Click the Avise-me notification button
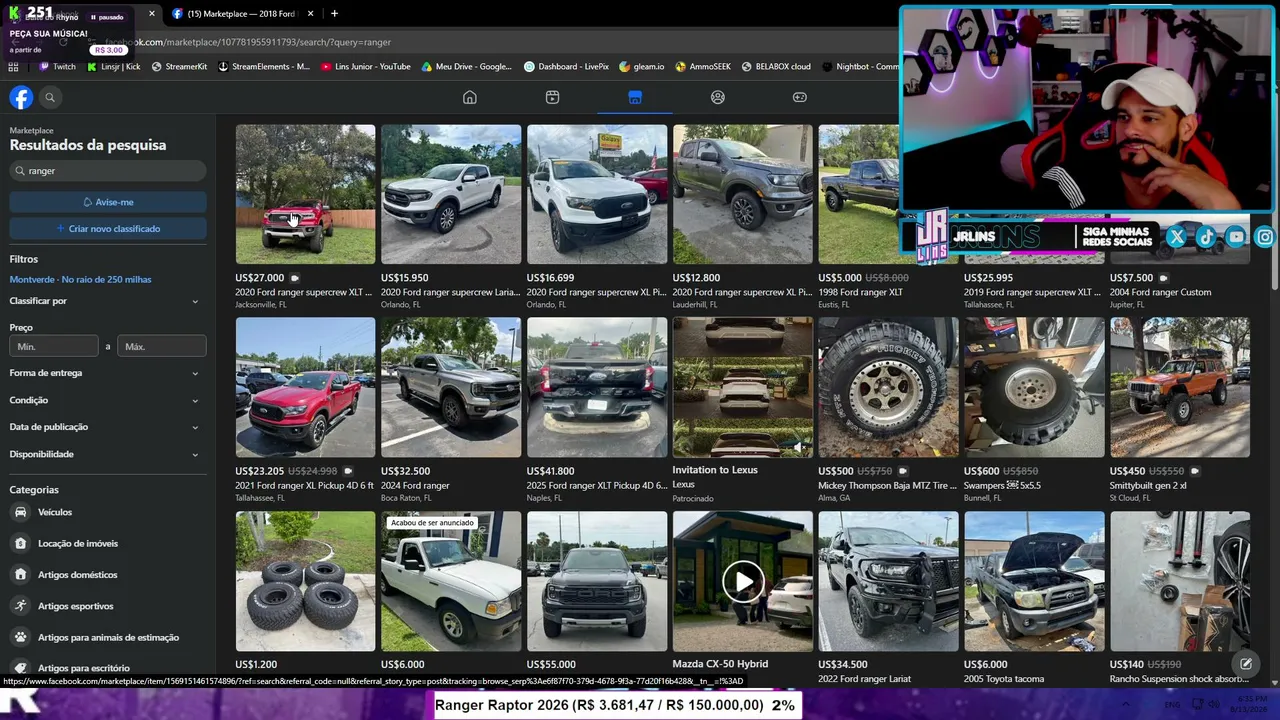 [x=108, y=202]
